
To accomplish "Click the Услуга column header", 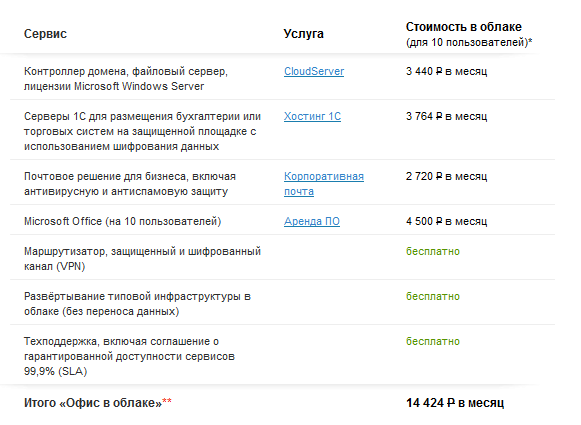I will coord(303,34).
